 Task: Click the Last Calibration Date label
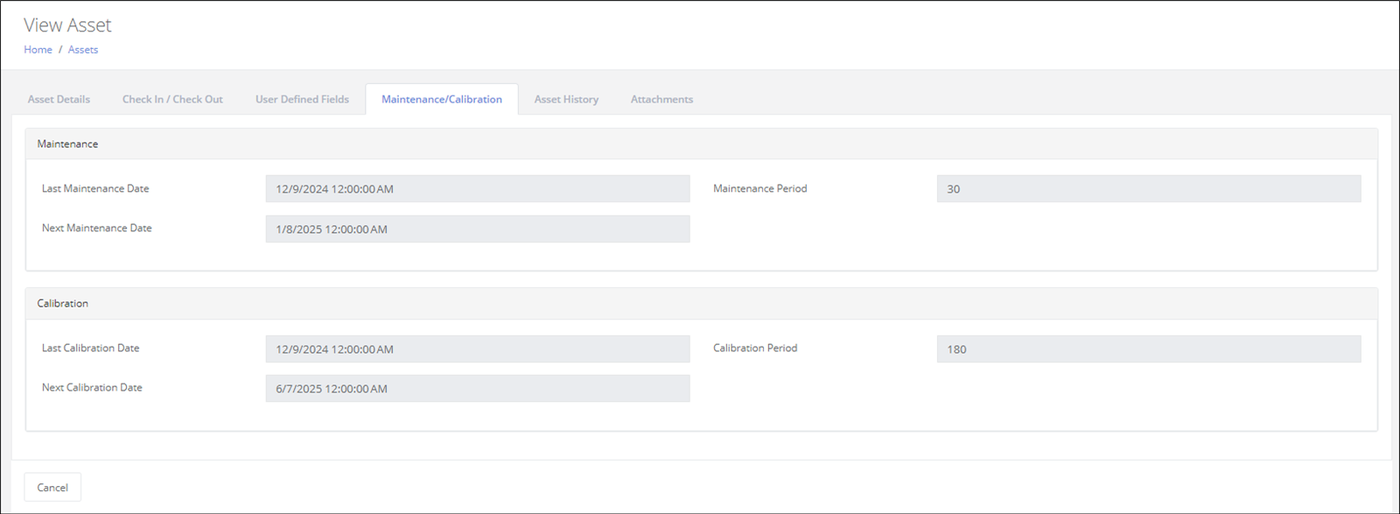click(91, 348)
